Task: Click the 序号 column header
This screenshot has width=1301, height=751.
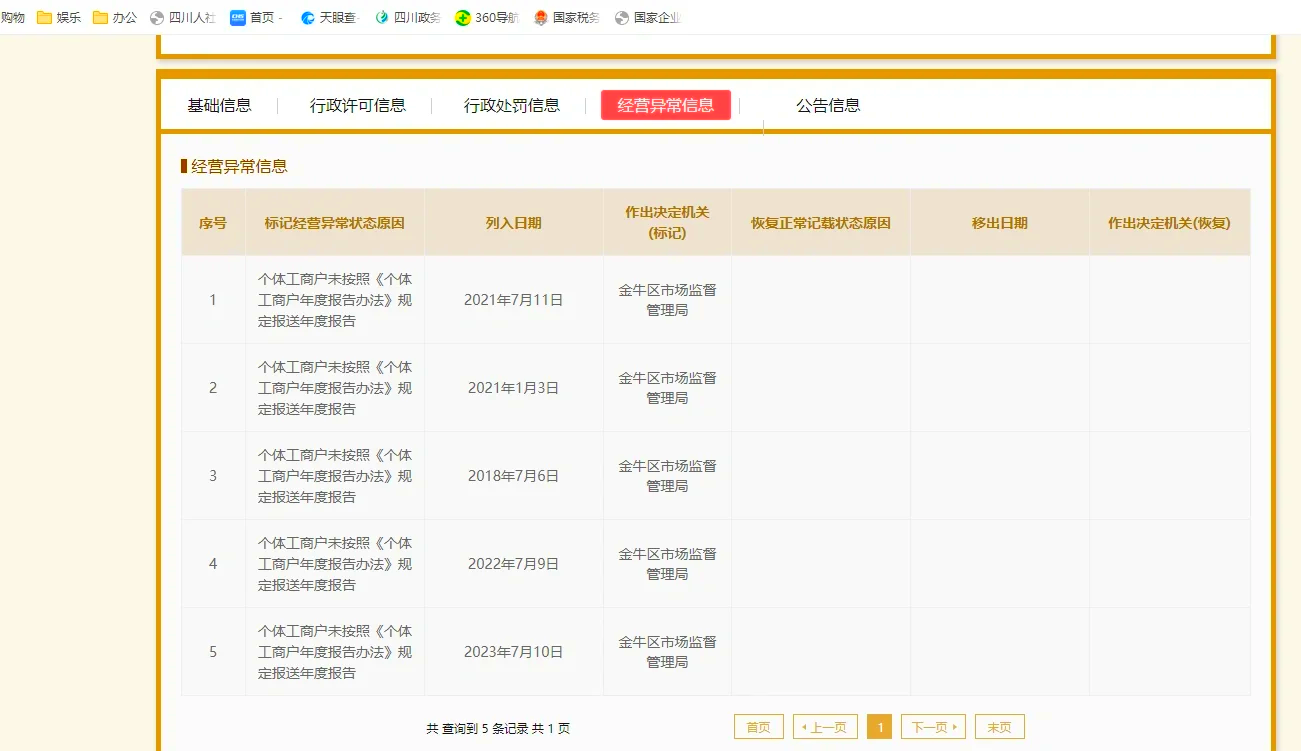Action: 213,223
